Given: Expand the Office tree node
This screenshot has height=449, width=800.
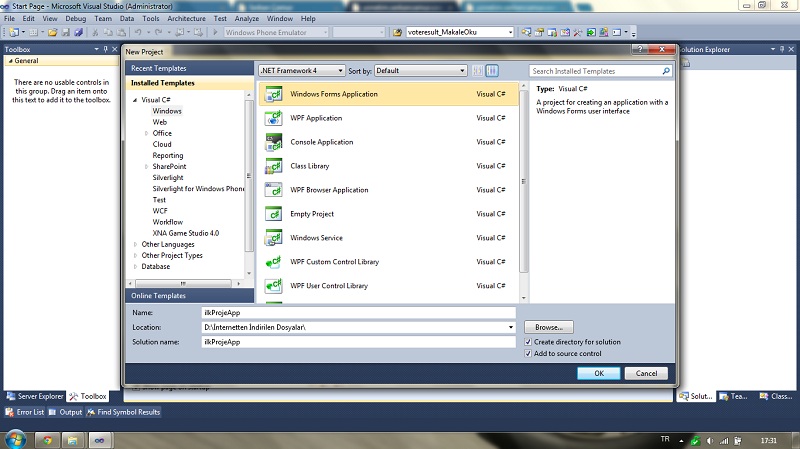Looking at the screenshot, I should coord(146,133).
